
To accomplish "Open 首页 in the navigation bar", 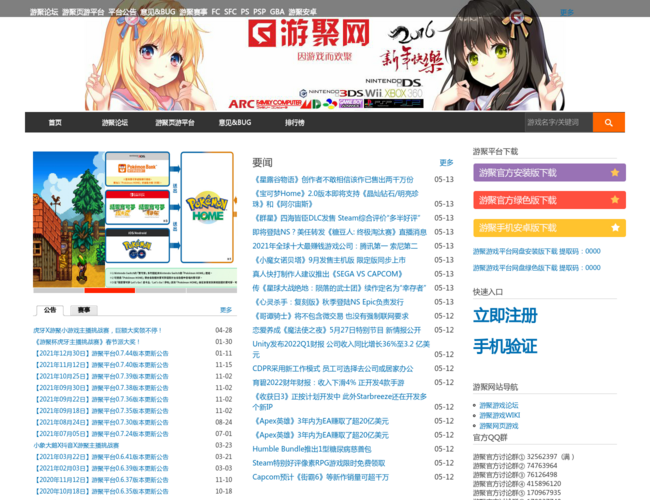I will coord(55,123).
